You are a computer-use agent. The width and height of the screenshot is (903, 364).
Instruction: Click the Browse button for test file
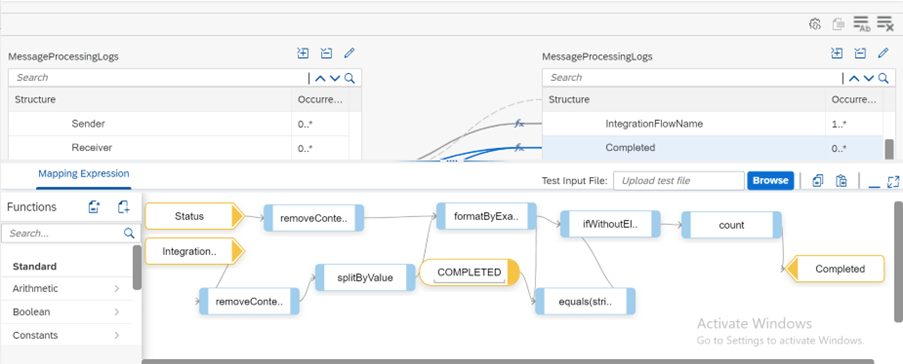771,180
